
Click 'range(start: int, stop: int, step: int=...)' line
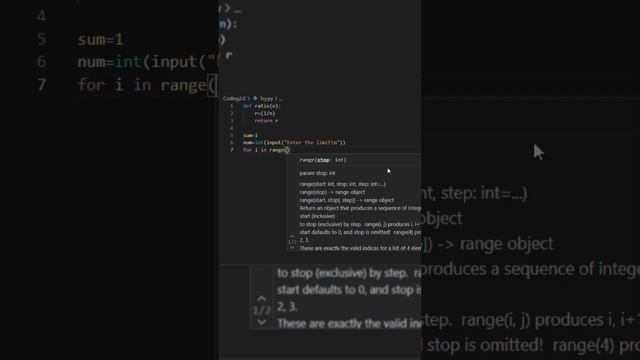click(x=342, y=184)
